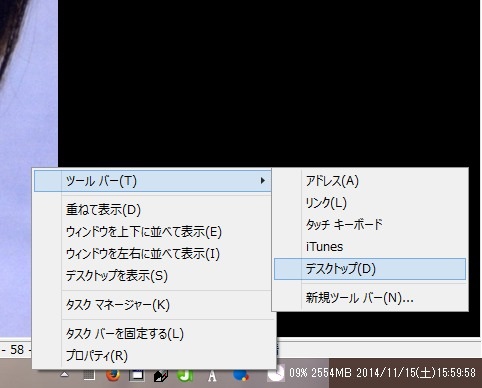Image resolution: width=482 pixels, height=388 pixels.
Task: Click the Firefox icon in the taskbar tray
Action: (x=113, y=376)
